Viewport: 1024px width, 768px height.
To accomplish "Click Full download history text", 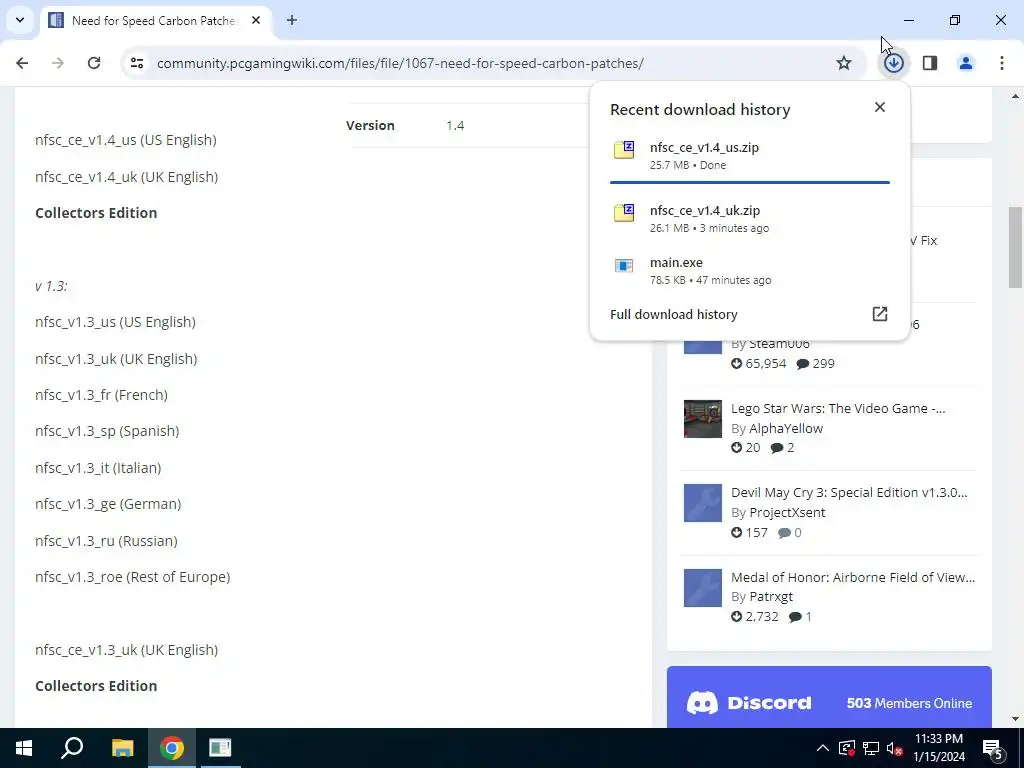I will point(673,314).
